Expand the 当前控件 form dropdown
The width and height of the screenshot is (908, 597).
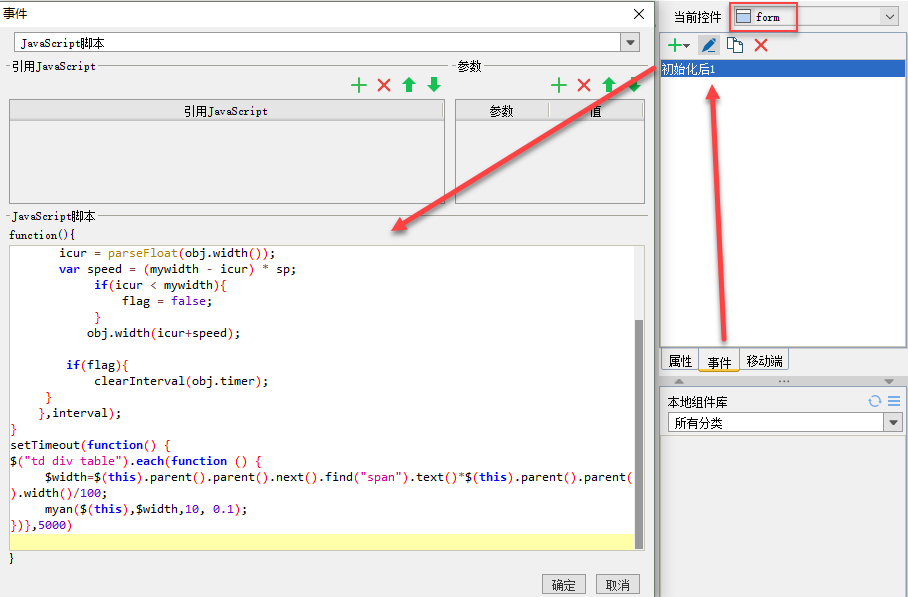[x=890, y=17]
